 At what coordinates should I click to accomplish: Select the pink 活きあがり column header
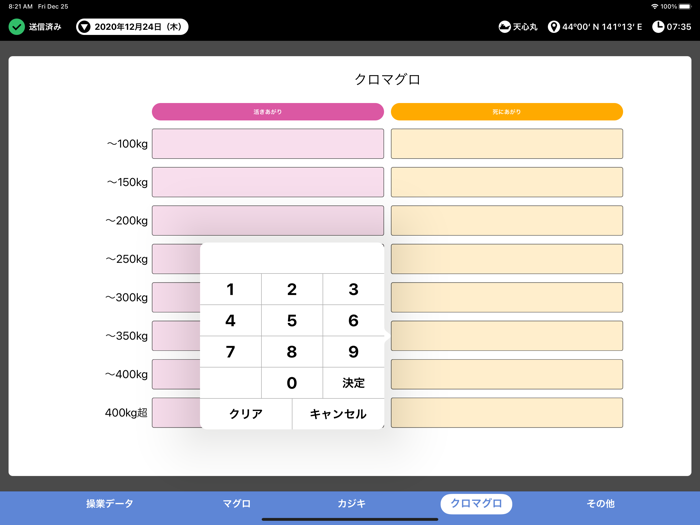pyautogui.click(x=268, y=112)
